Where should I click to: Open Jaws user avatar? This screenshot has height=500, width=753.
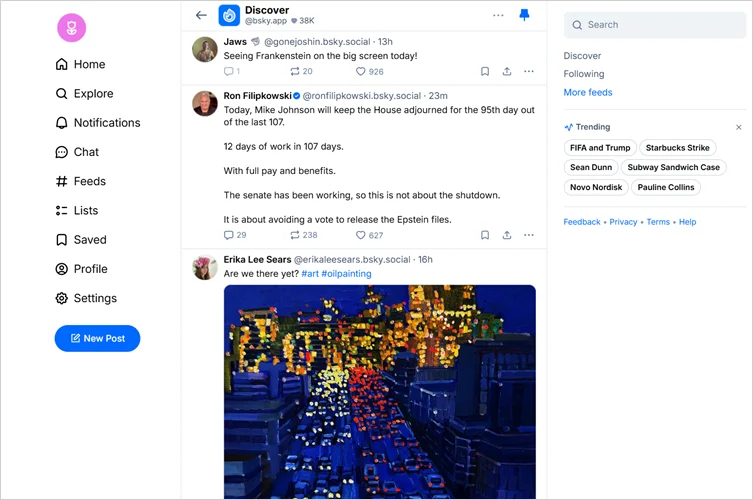tap(205, 49)
